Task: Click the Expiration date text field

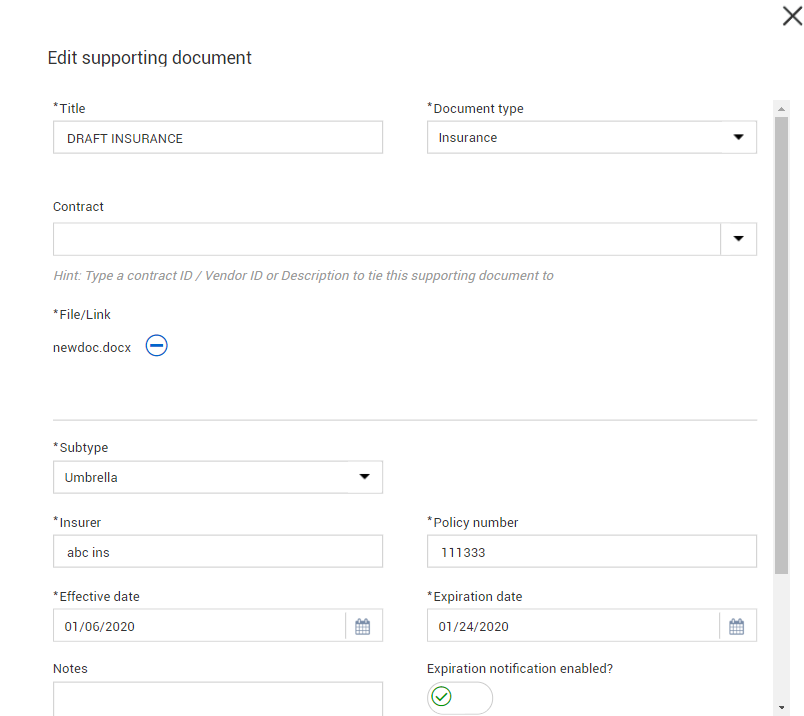Action: pos(574,627)
